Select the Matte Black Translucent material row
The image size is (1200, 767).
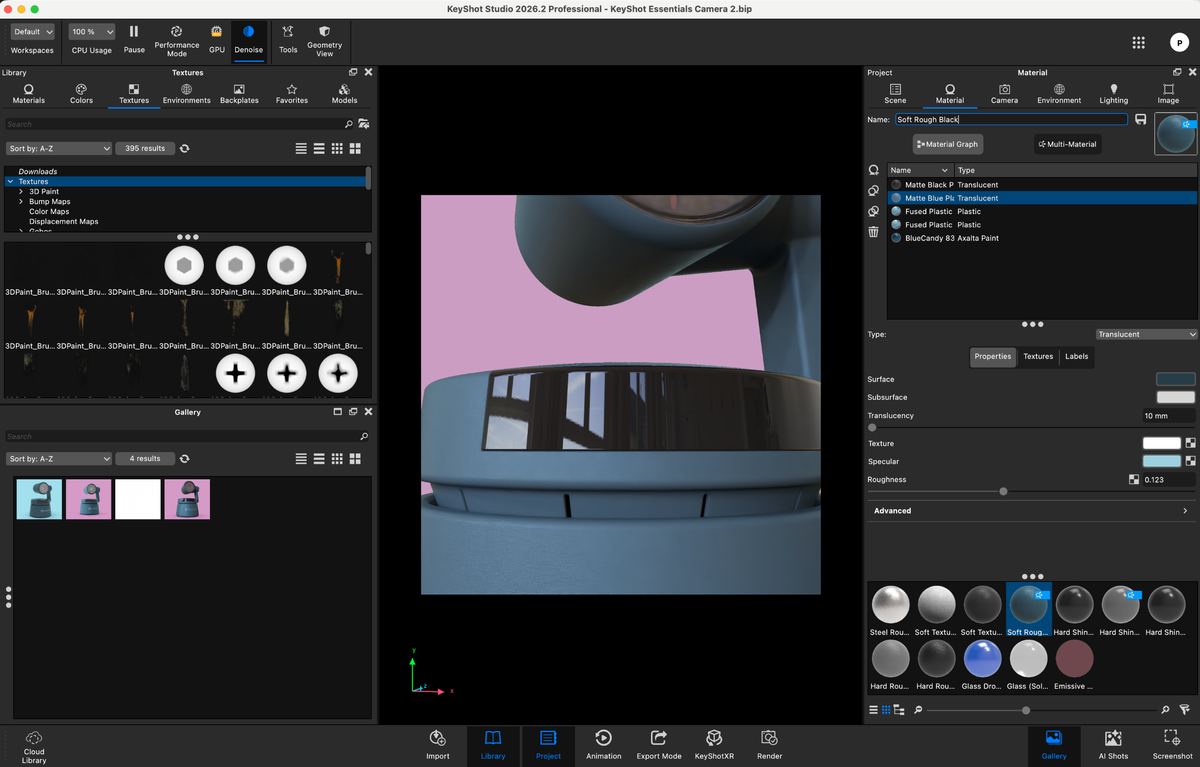point(1042,184)
